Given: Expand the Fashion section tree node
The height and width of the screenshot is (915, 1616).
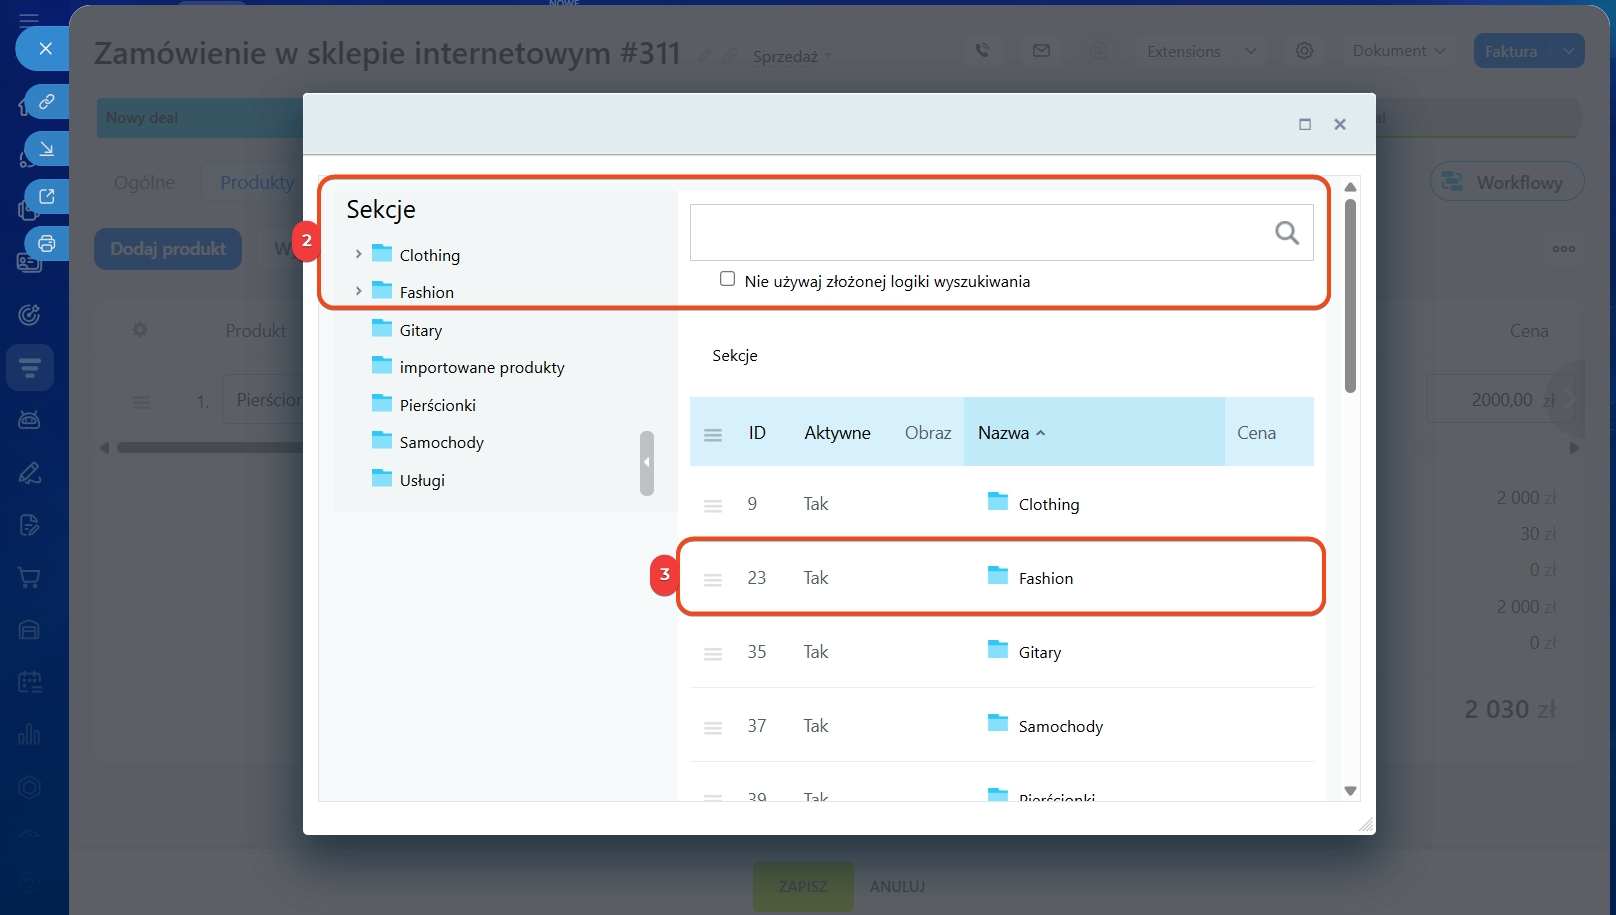Looking at the screenshot, I should tap(358, 291).
